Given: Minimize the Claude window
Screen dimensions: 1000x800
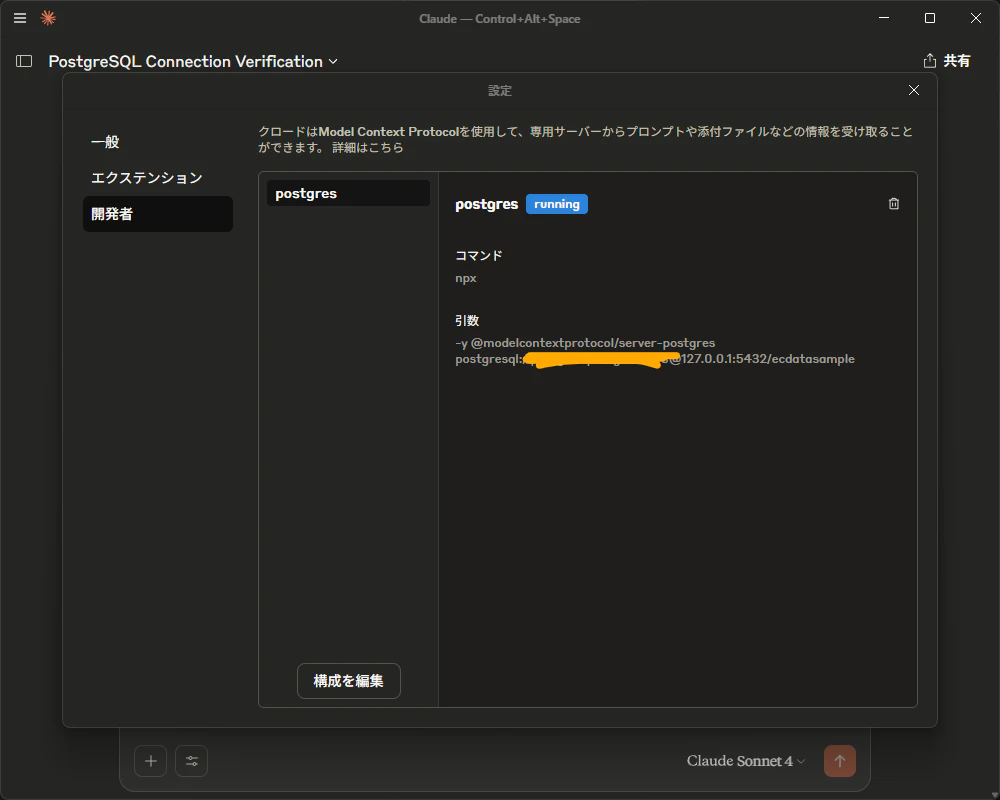Looking at the screenshot, I should coord(884,18).
